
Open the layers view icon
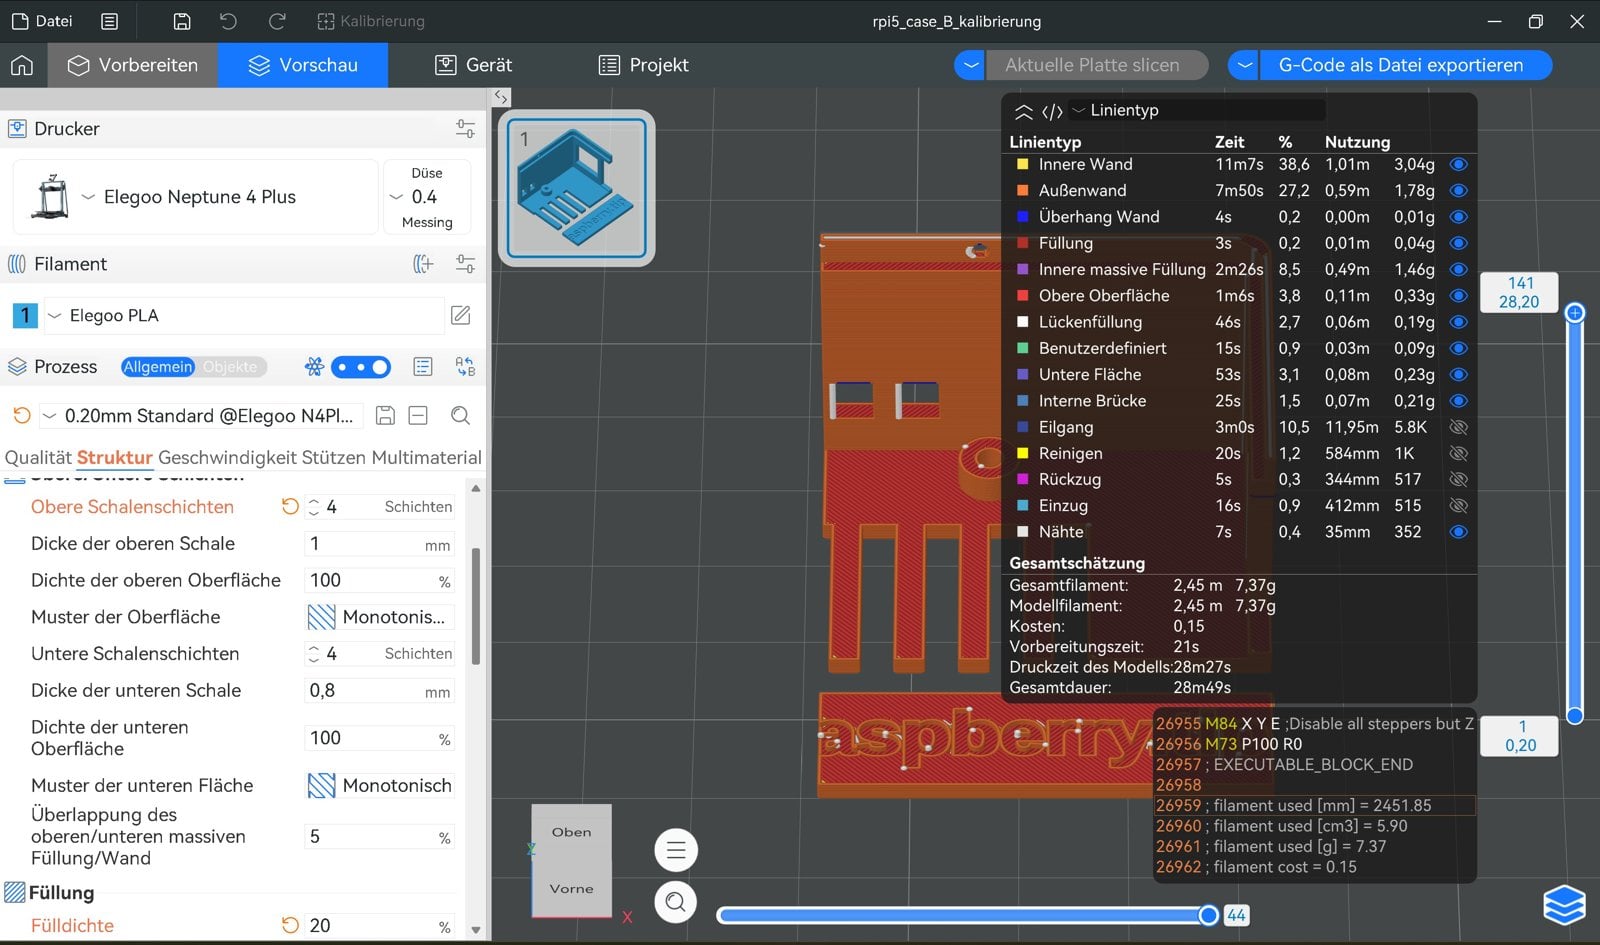[1564, 906]
